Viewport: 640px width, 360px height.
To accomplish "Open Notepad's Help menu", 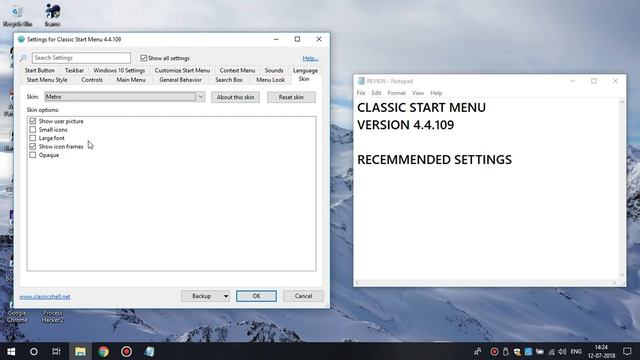I will [x=436, y=93].
